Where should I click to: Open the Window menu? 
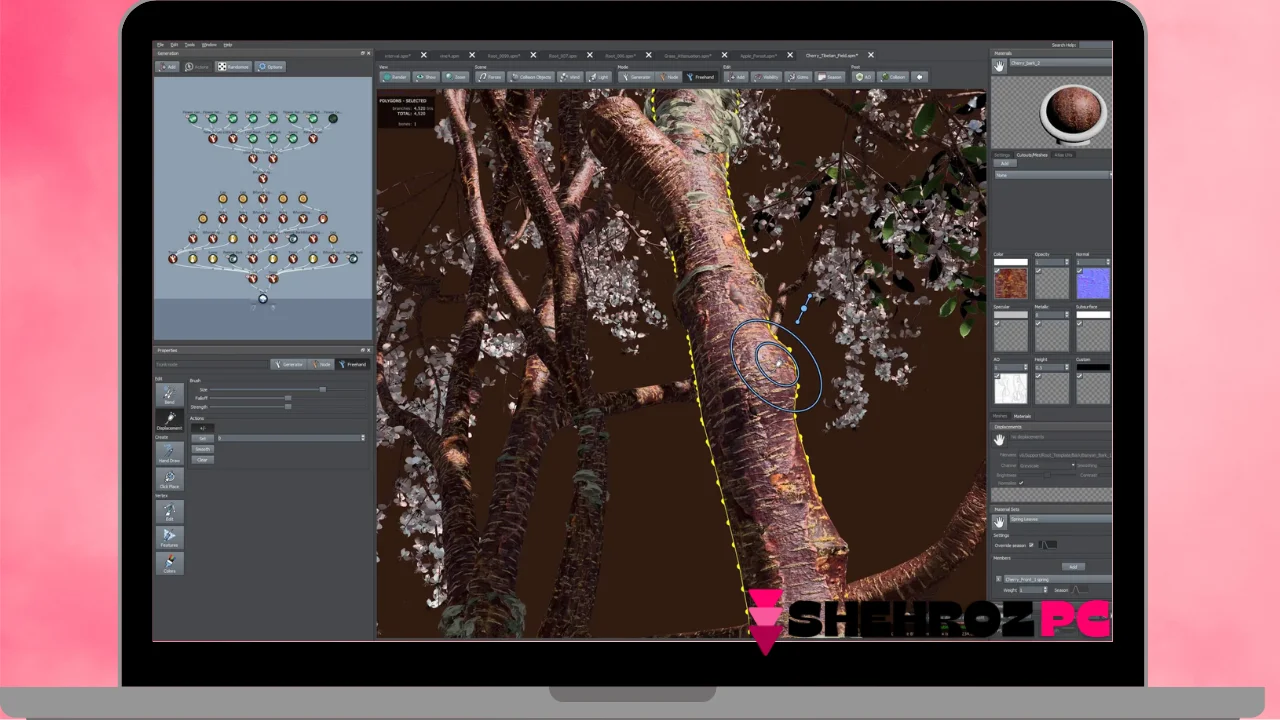[x=209, y=45]
